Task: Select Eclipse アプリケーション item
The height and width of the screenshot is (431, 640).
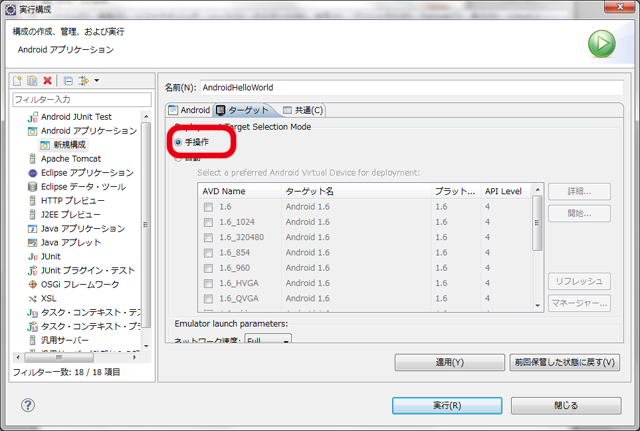Action: pyautogui.click(x=87, y=173)
